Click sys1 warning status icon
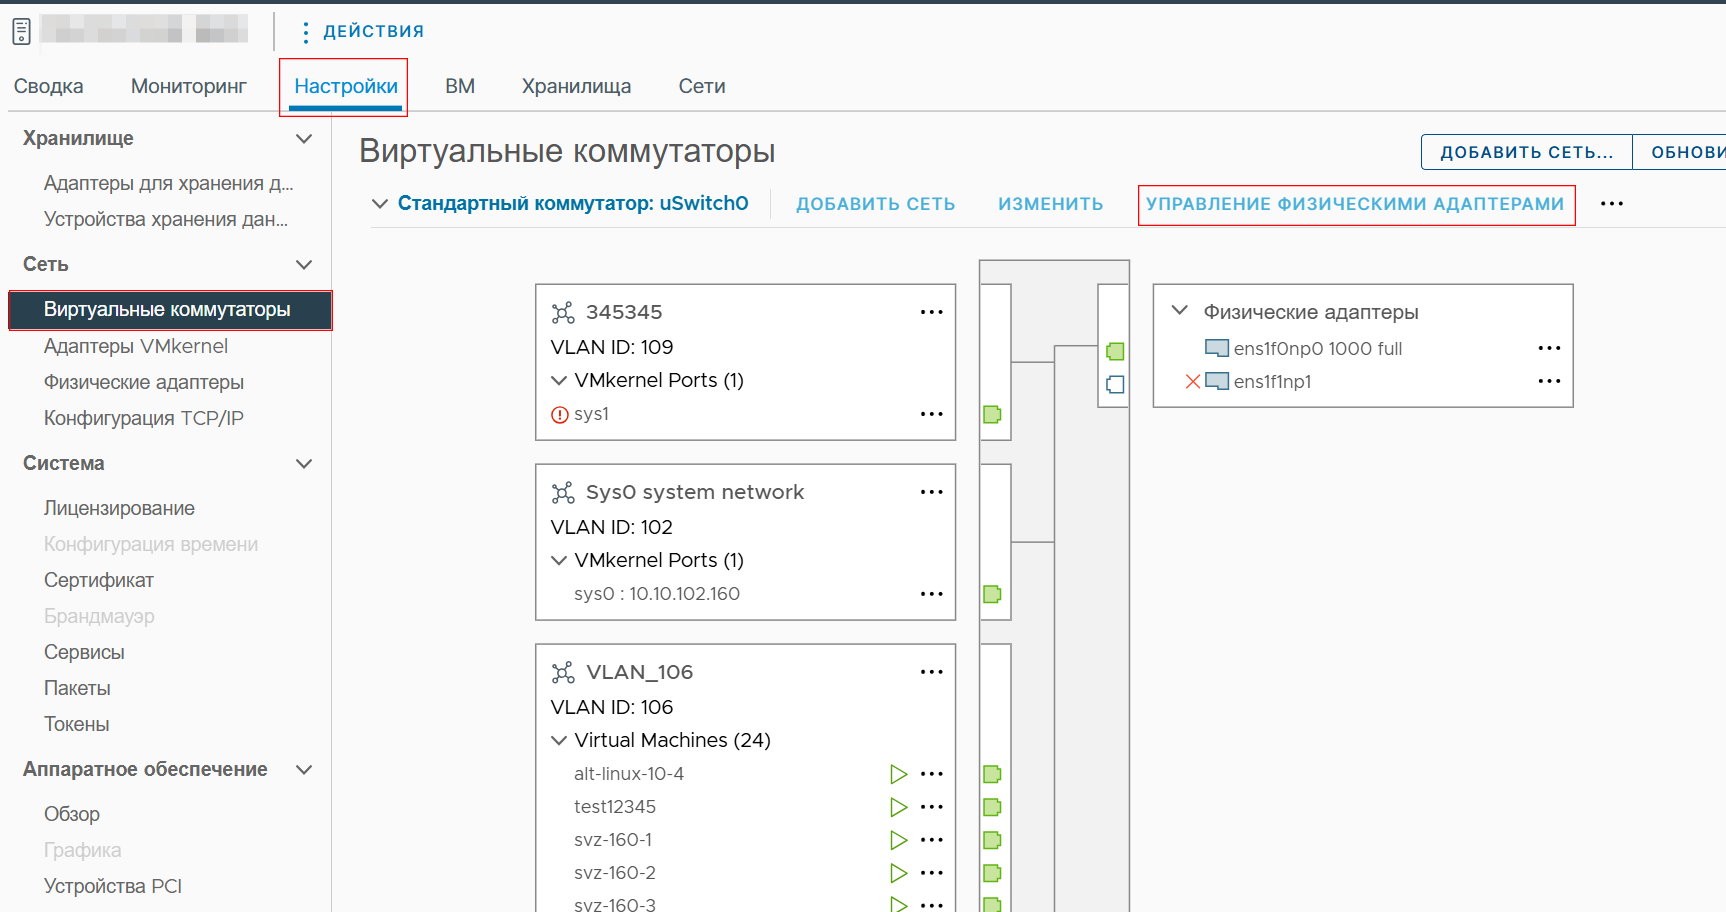Image resolution: width=1726 pixels, height=912 pixels. tap(560, 414)
